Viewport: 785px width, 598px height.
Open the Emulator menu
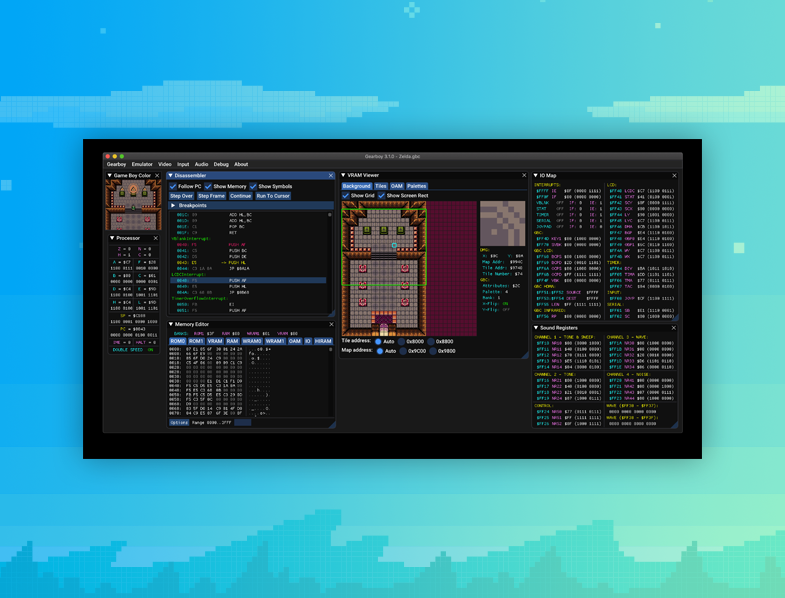[x=142, y=164]
